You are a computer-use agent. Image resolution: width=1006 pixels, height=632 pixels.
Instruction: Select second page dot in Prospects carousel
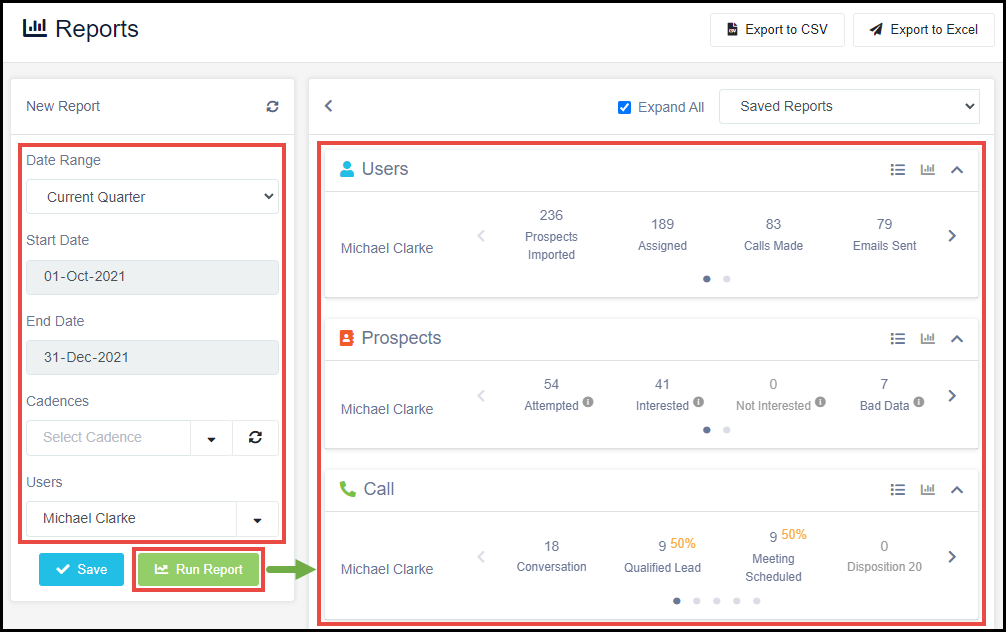point(726,430)
